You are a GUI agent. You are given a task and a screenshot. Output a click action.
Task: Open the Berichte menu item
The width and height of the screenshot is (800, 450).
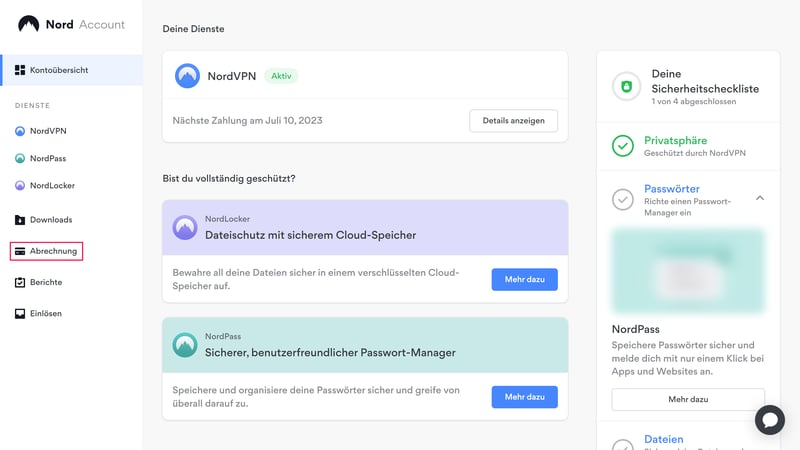46,282
